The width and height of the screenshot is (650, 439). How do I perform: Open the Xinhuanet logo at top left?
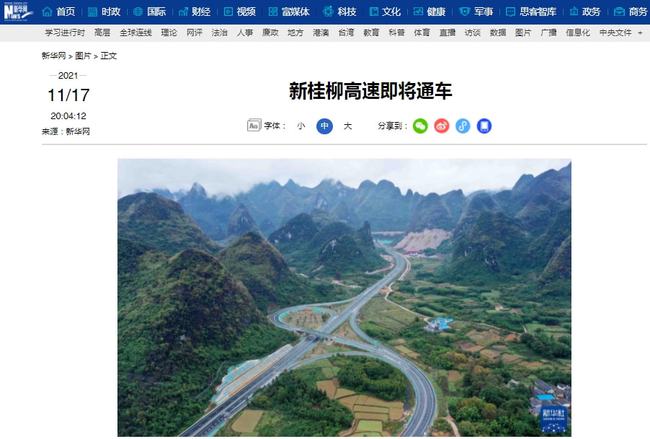tap(17, 11)
